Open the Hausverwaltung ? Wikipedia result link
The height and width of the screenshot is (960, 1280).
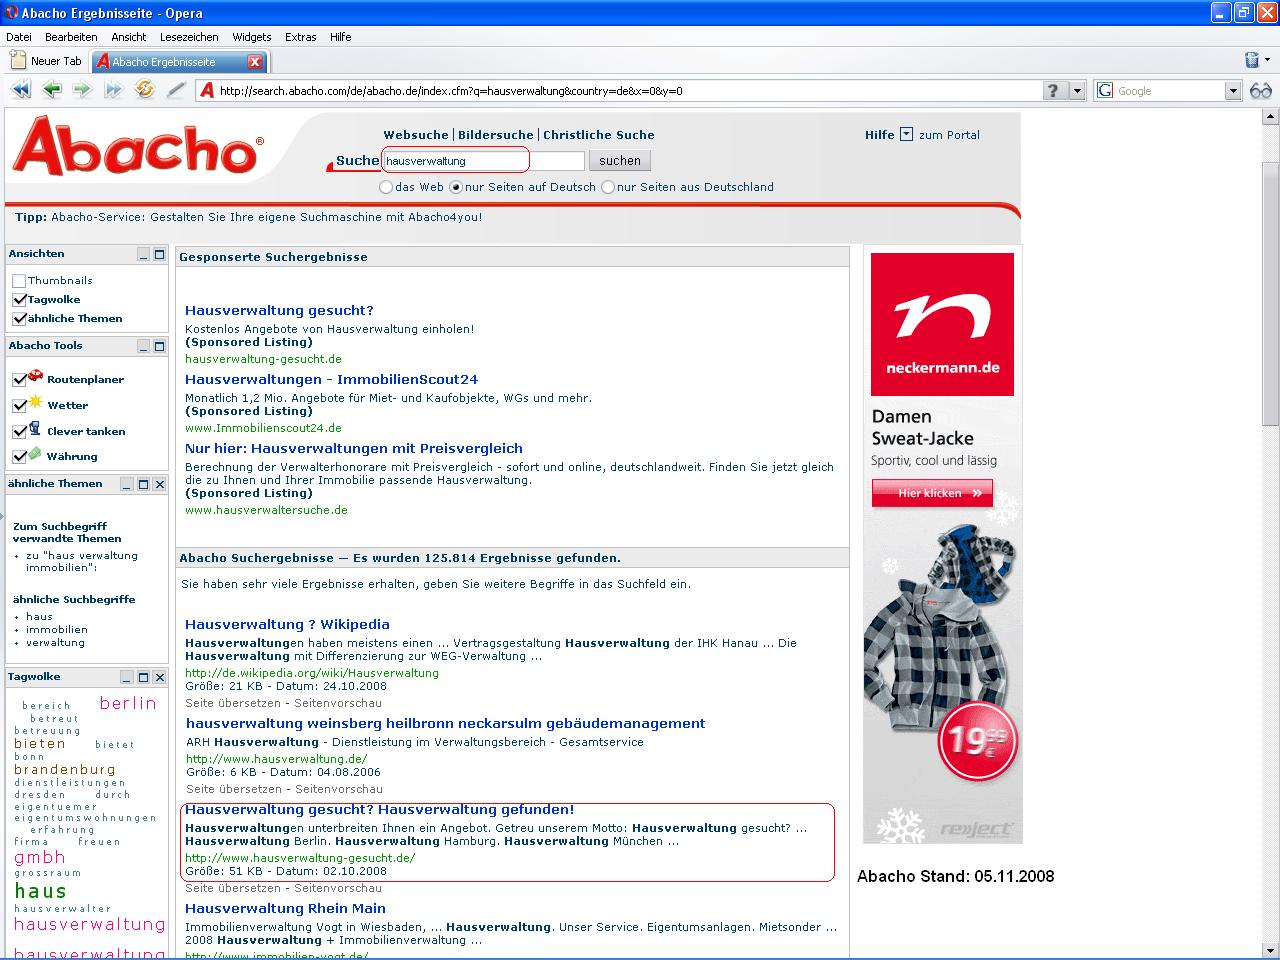pos(287,624)
